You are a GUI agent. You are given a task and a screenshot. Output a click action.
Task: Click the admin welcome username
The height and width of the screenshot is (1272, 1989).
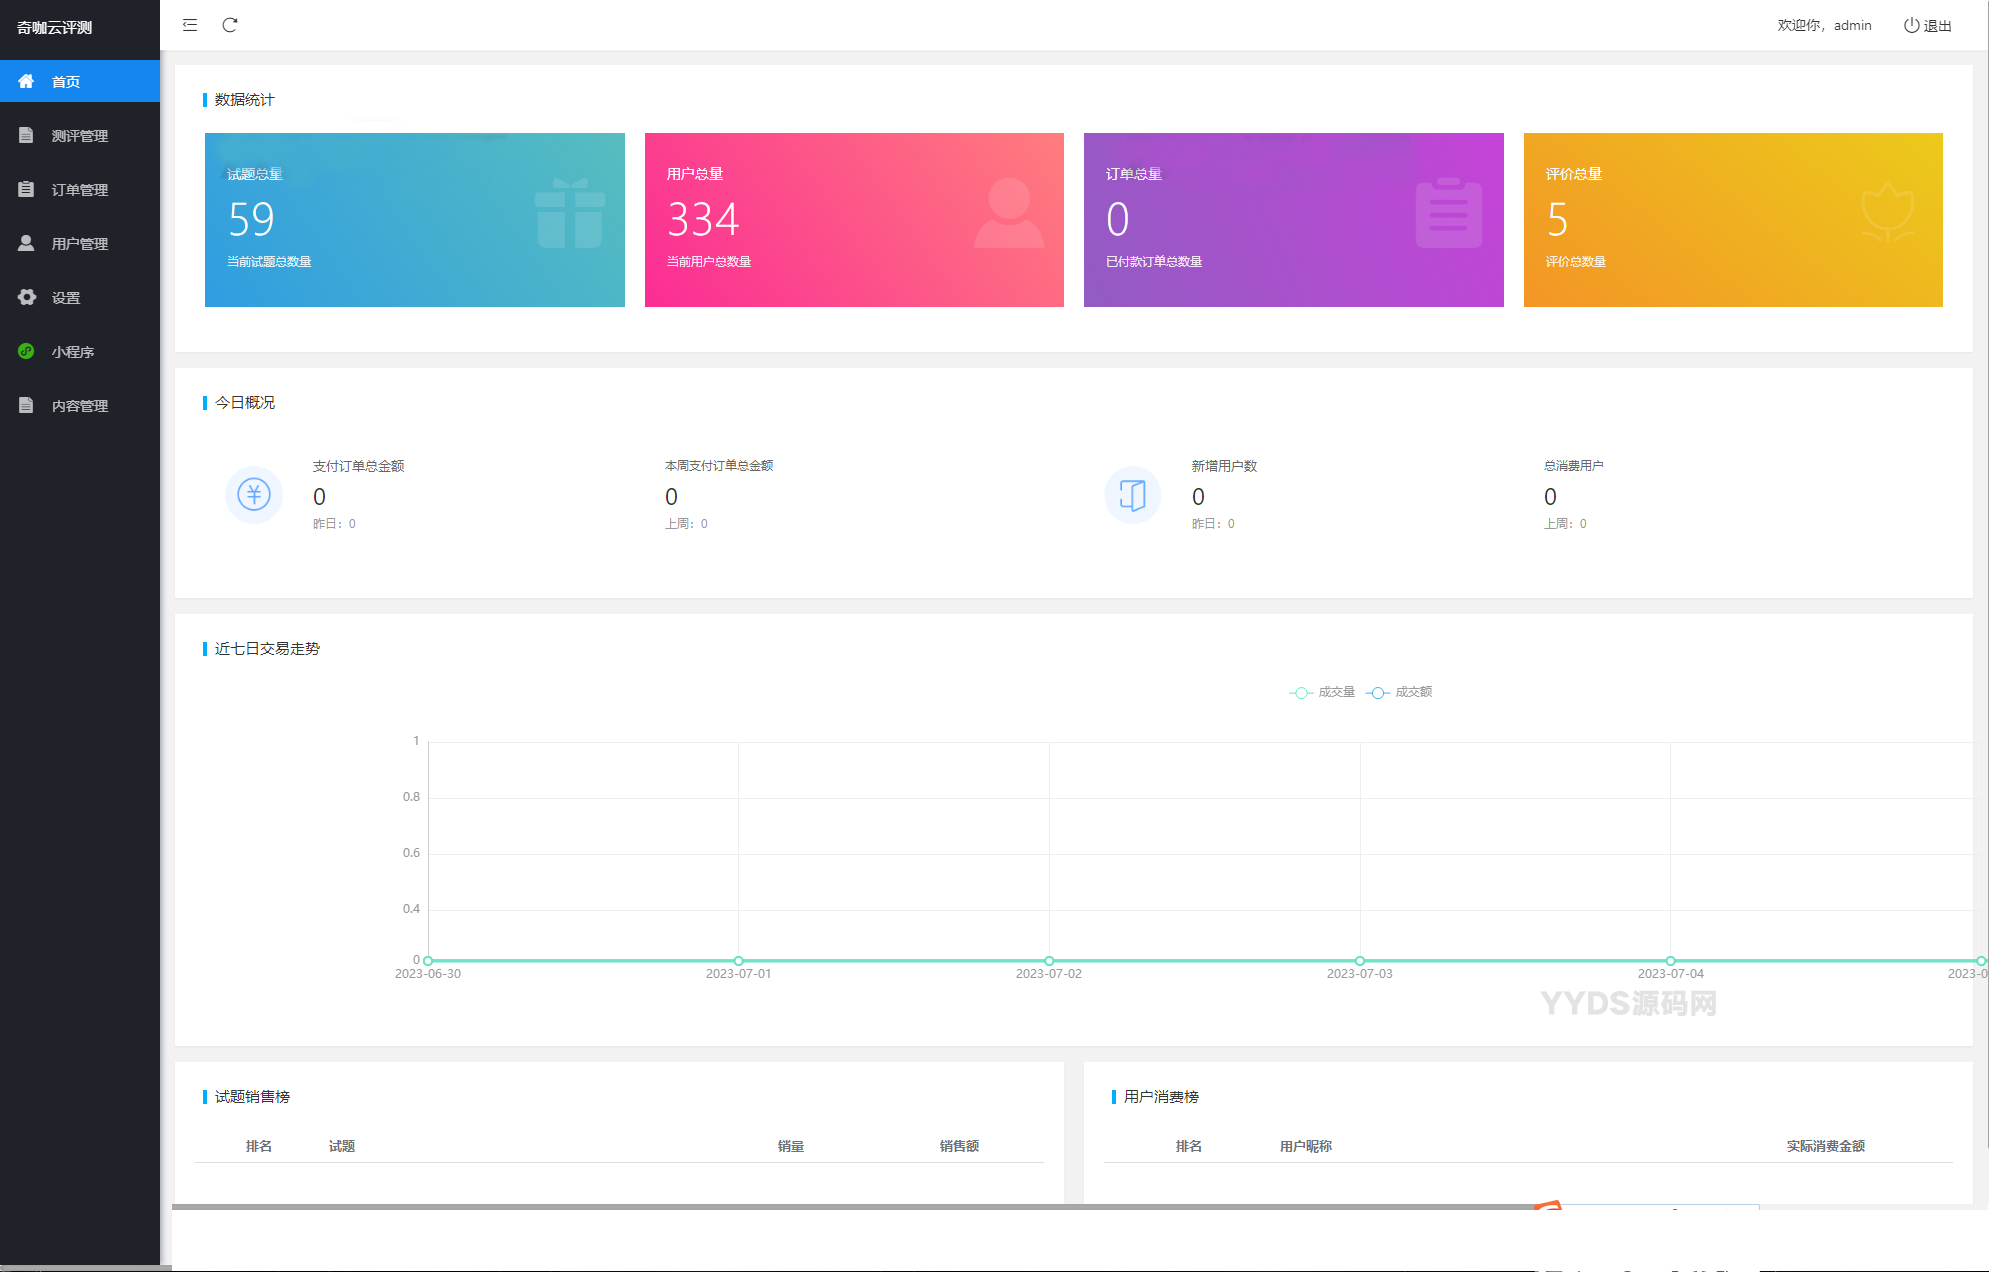pyautogui.click(x=1852, y=25)
